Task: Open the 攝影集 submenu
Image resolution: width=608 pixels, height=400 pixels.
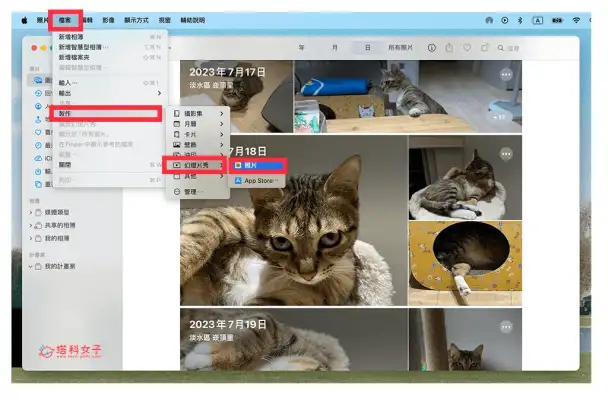Action: [x=198, y=114]
